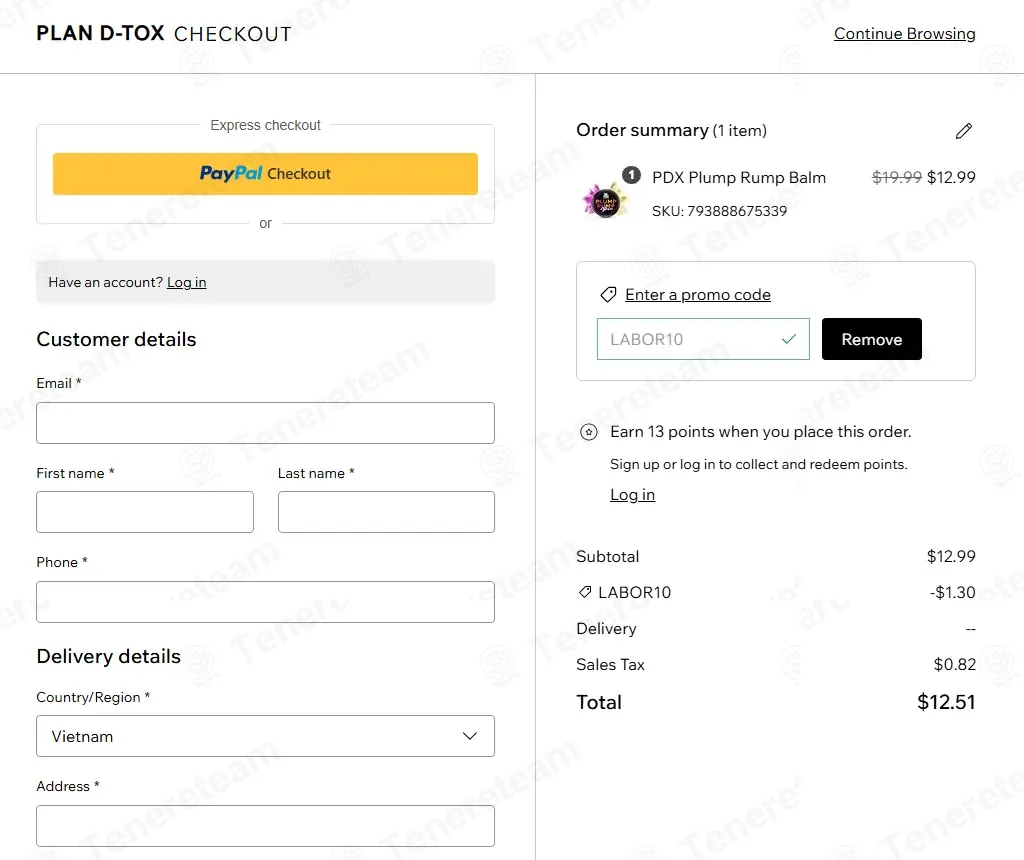Viewport: 1024px width, 860px height.
Task: Click the Express checkout label
Action: pos(265,125)
